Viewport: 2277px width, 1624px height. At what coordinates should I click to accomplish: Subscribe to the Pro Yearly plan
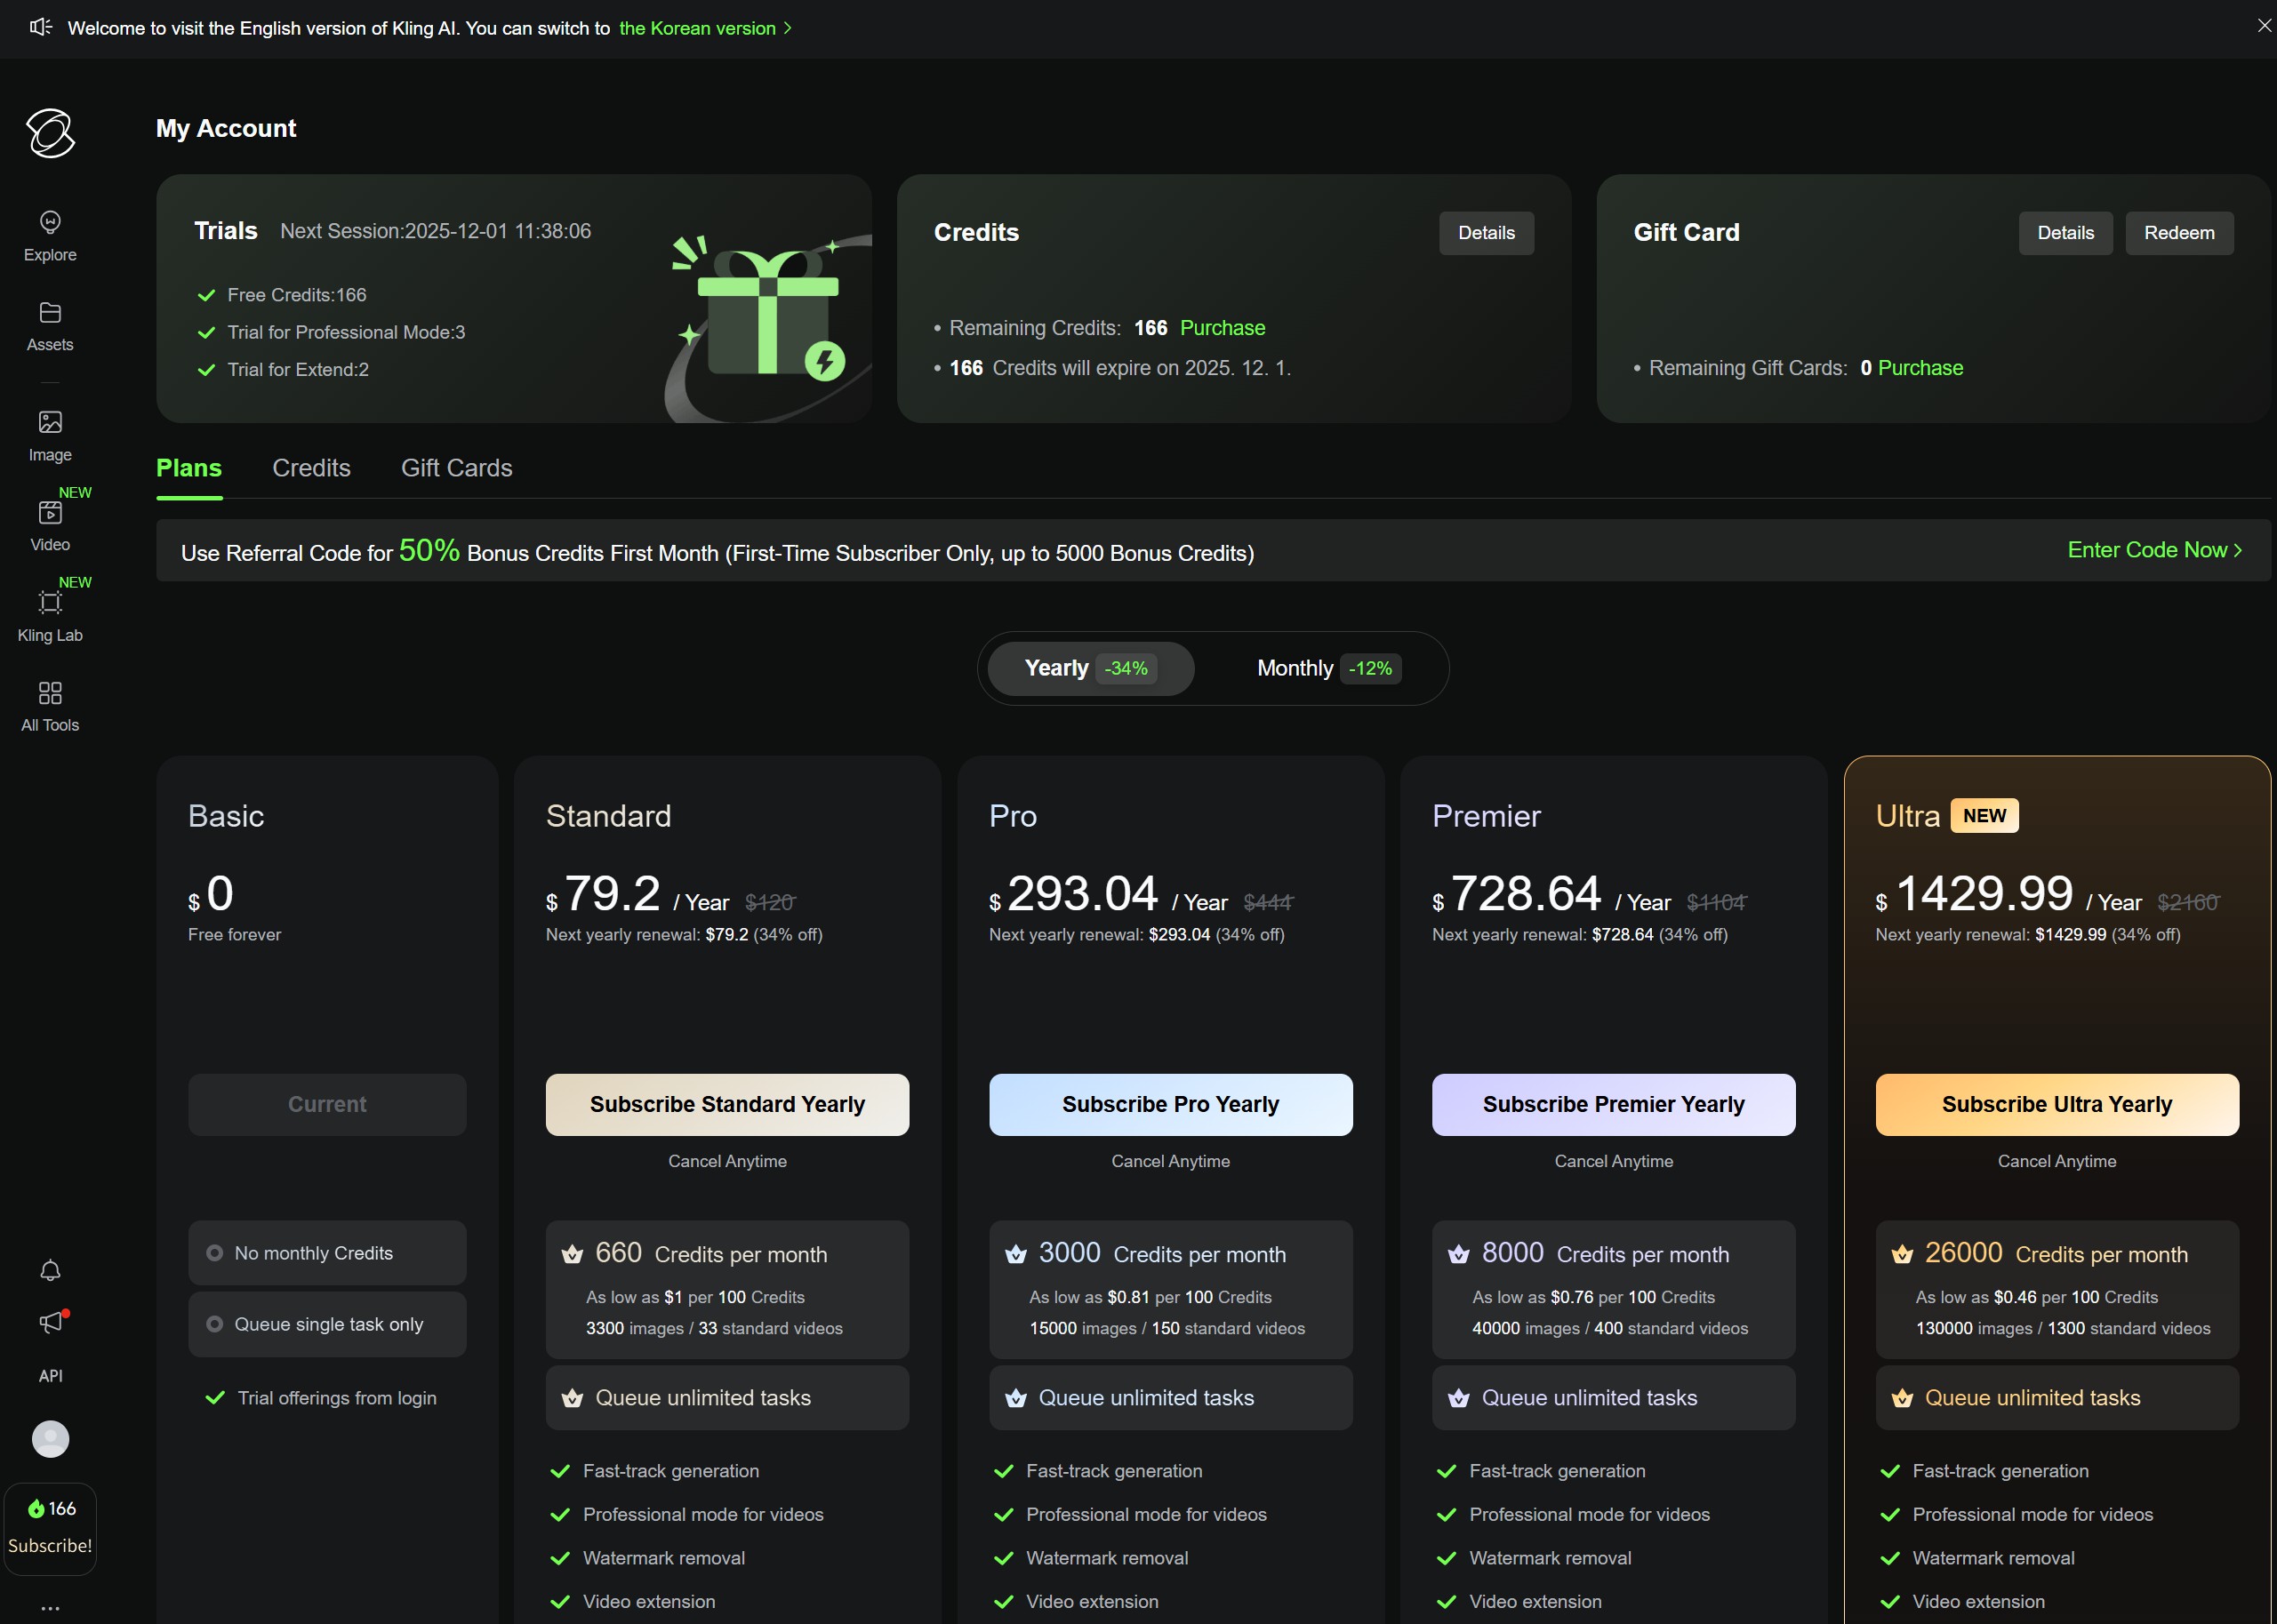1169,1104
